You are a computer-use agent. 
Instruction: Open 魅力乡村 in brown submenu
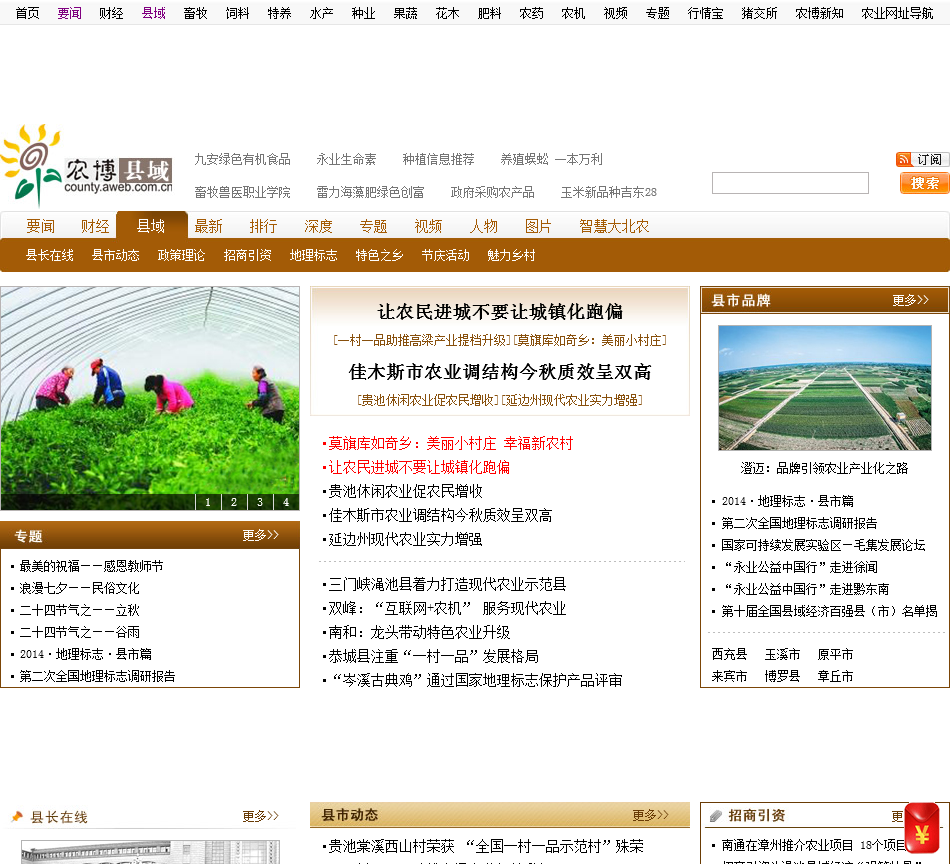511,255
